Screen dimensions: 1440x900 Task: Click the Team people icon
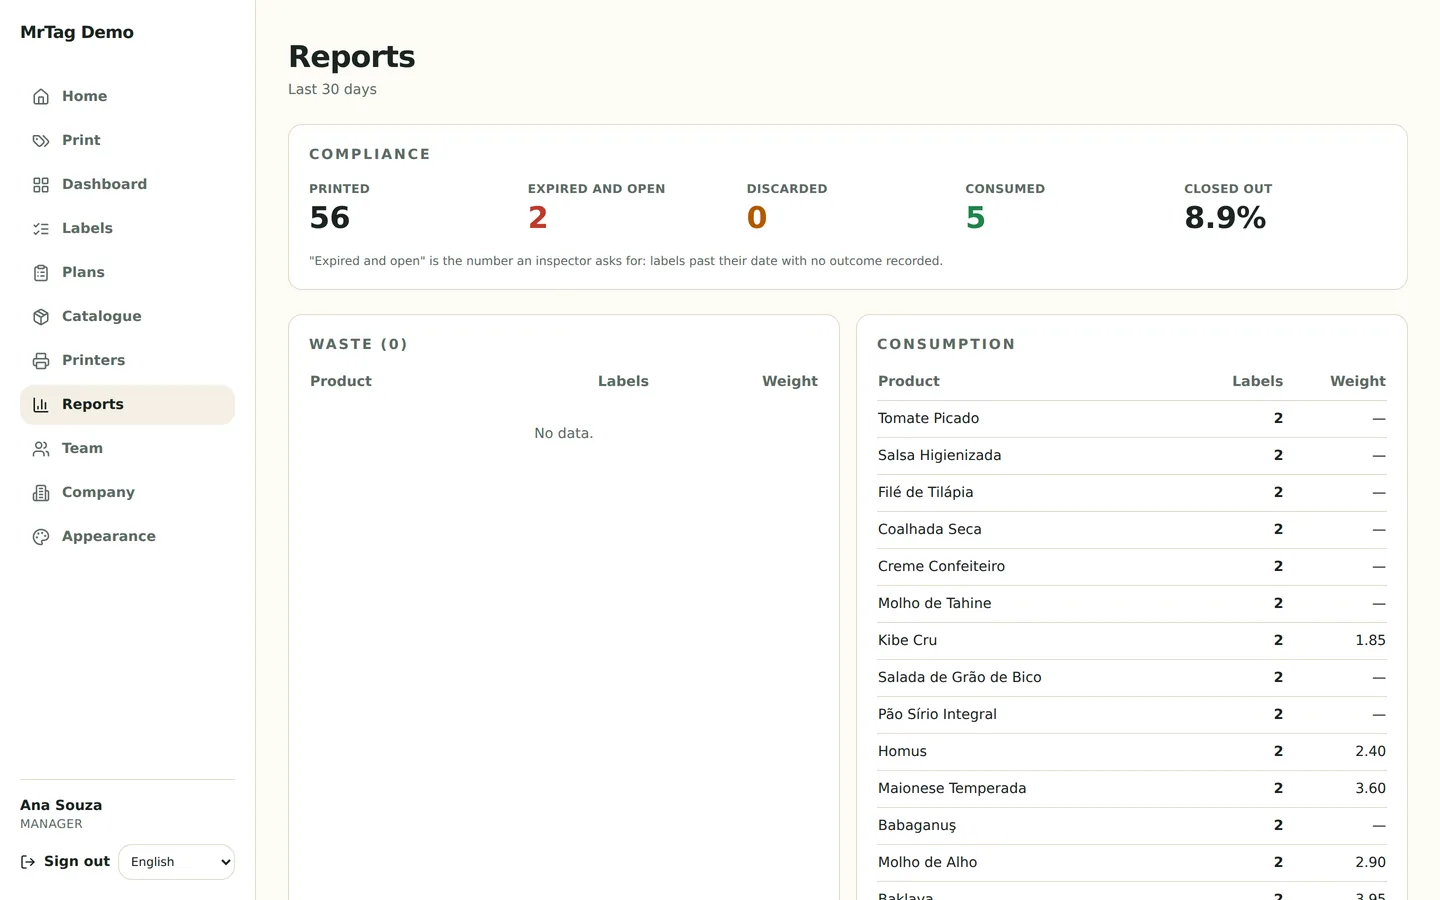click(41, 448)
